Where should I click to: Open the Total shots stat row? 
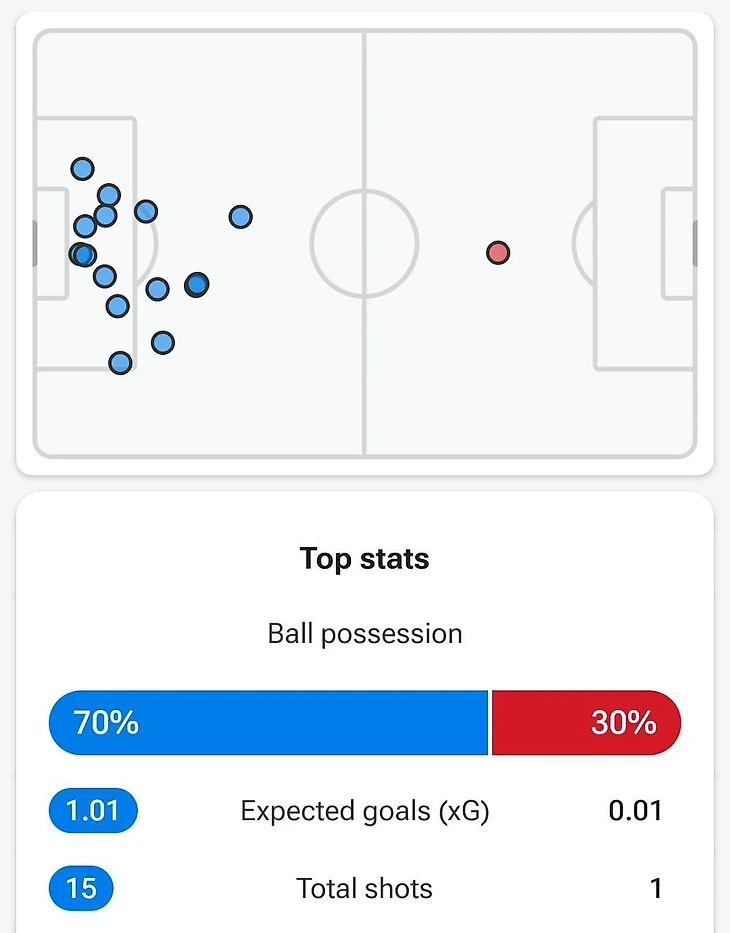pos(365,888)
